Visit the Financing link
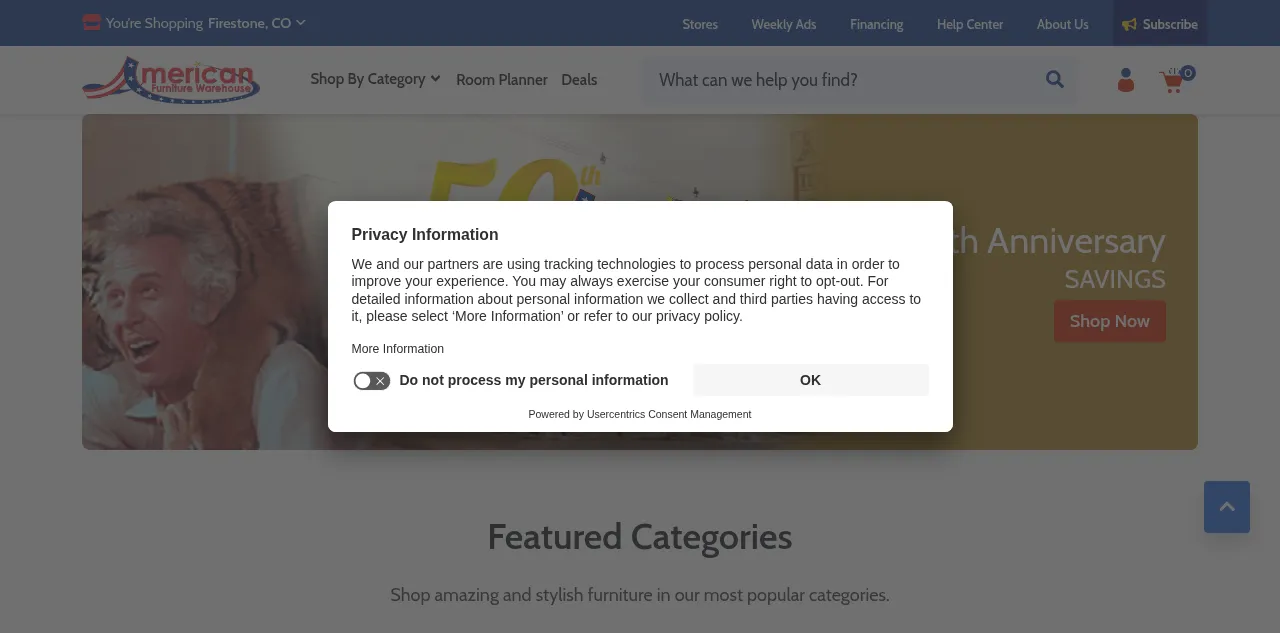Image resolution: width=1280 pixels, height=633 pixels. click(x=876, y=24)
